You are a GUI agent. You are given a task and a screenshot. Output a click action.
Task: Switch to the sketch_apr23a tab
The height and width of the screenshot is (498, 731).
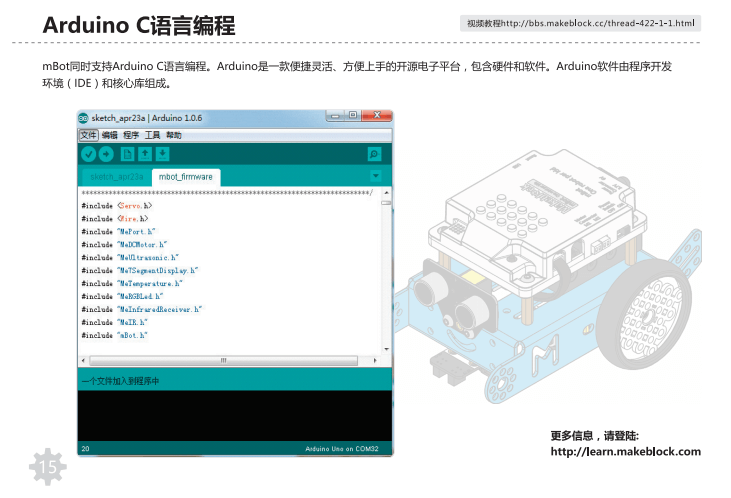(x=117, y=177)
